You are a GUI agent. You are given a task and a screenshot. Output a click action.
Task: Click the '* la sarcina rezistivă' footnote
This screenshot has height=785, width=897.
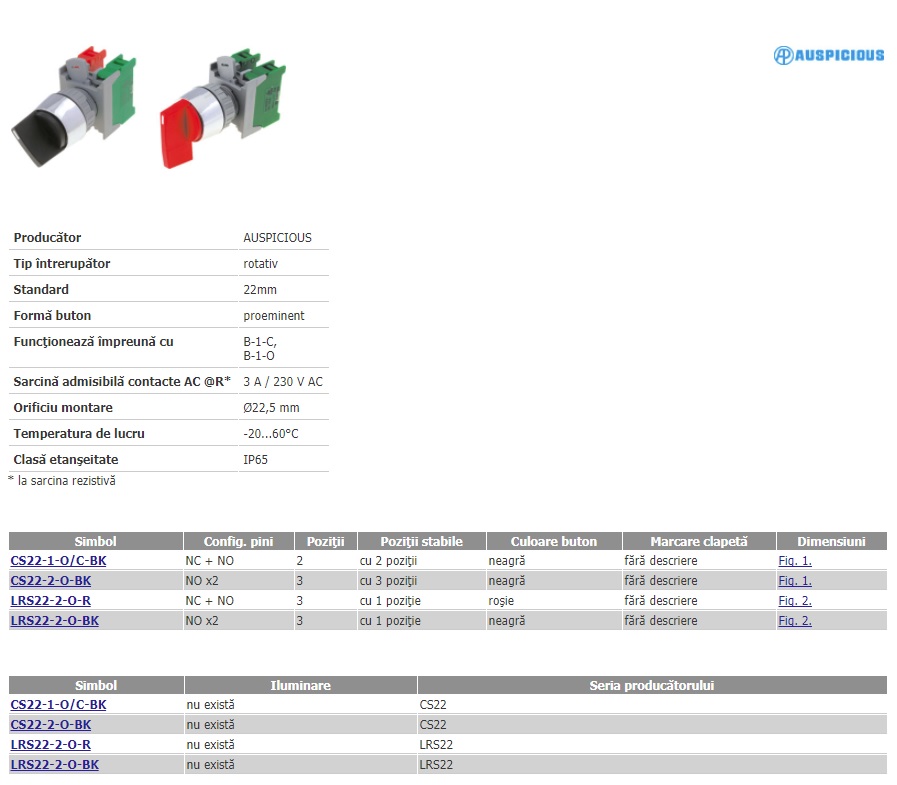(x=62, y=481)
